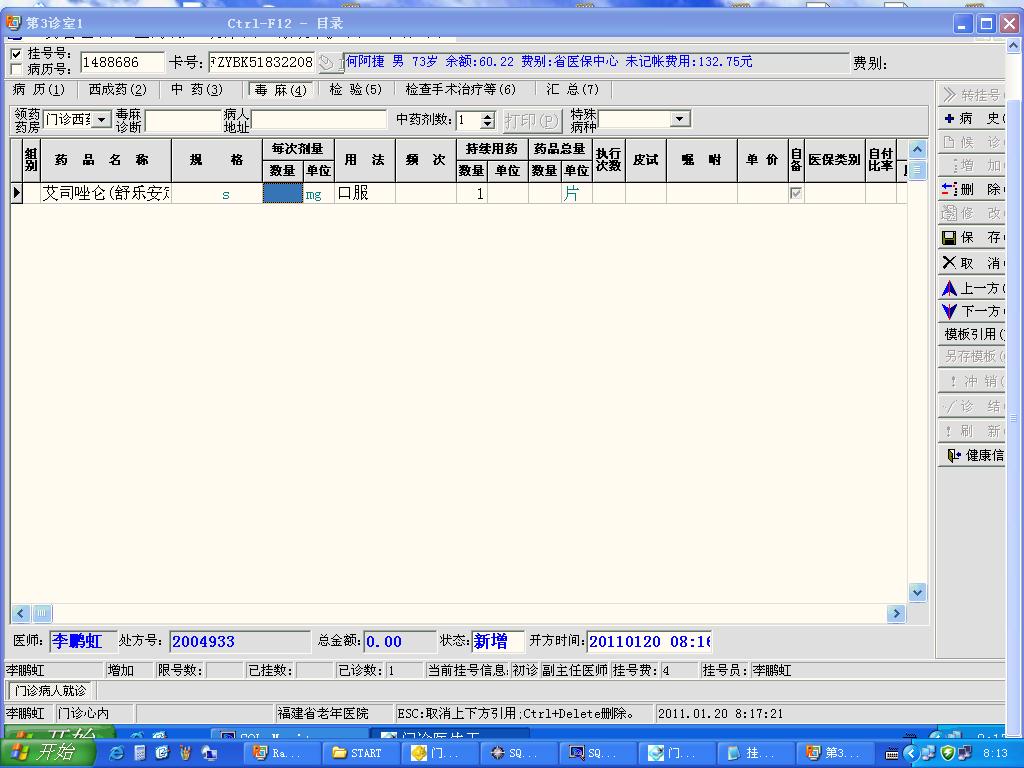Image resolution: width=1024 pixels, height=768 pixels.
Task: Click the card reader icon beside 卡号
Action: pyautogui.click(x=327, y=62)
